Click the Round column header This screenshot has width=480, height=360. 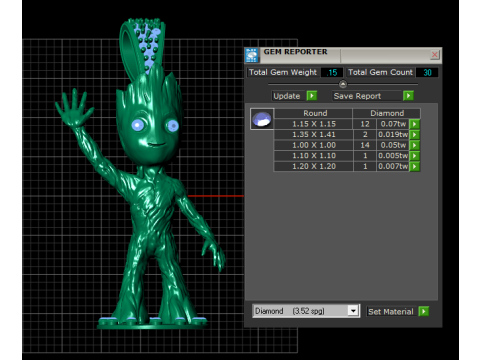point(313,113)
